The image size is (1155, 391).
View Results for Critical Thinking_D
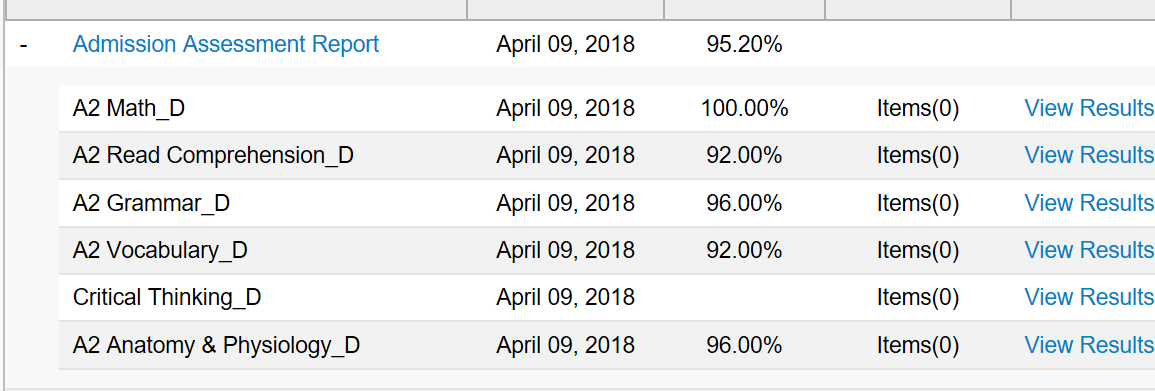[1089, 297]
